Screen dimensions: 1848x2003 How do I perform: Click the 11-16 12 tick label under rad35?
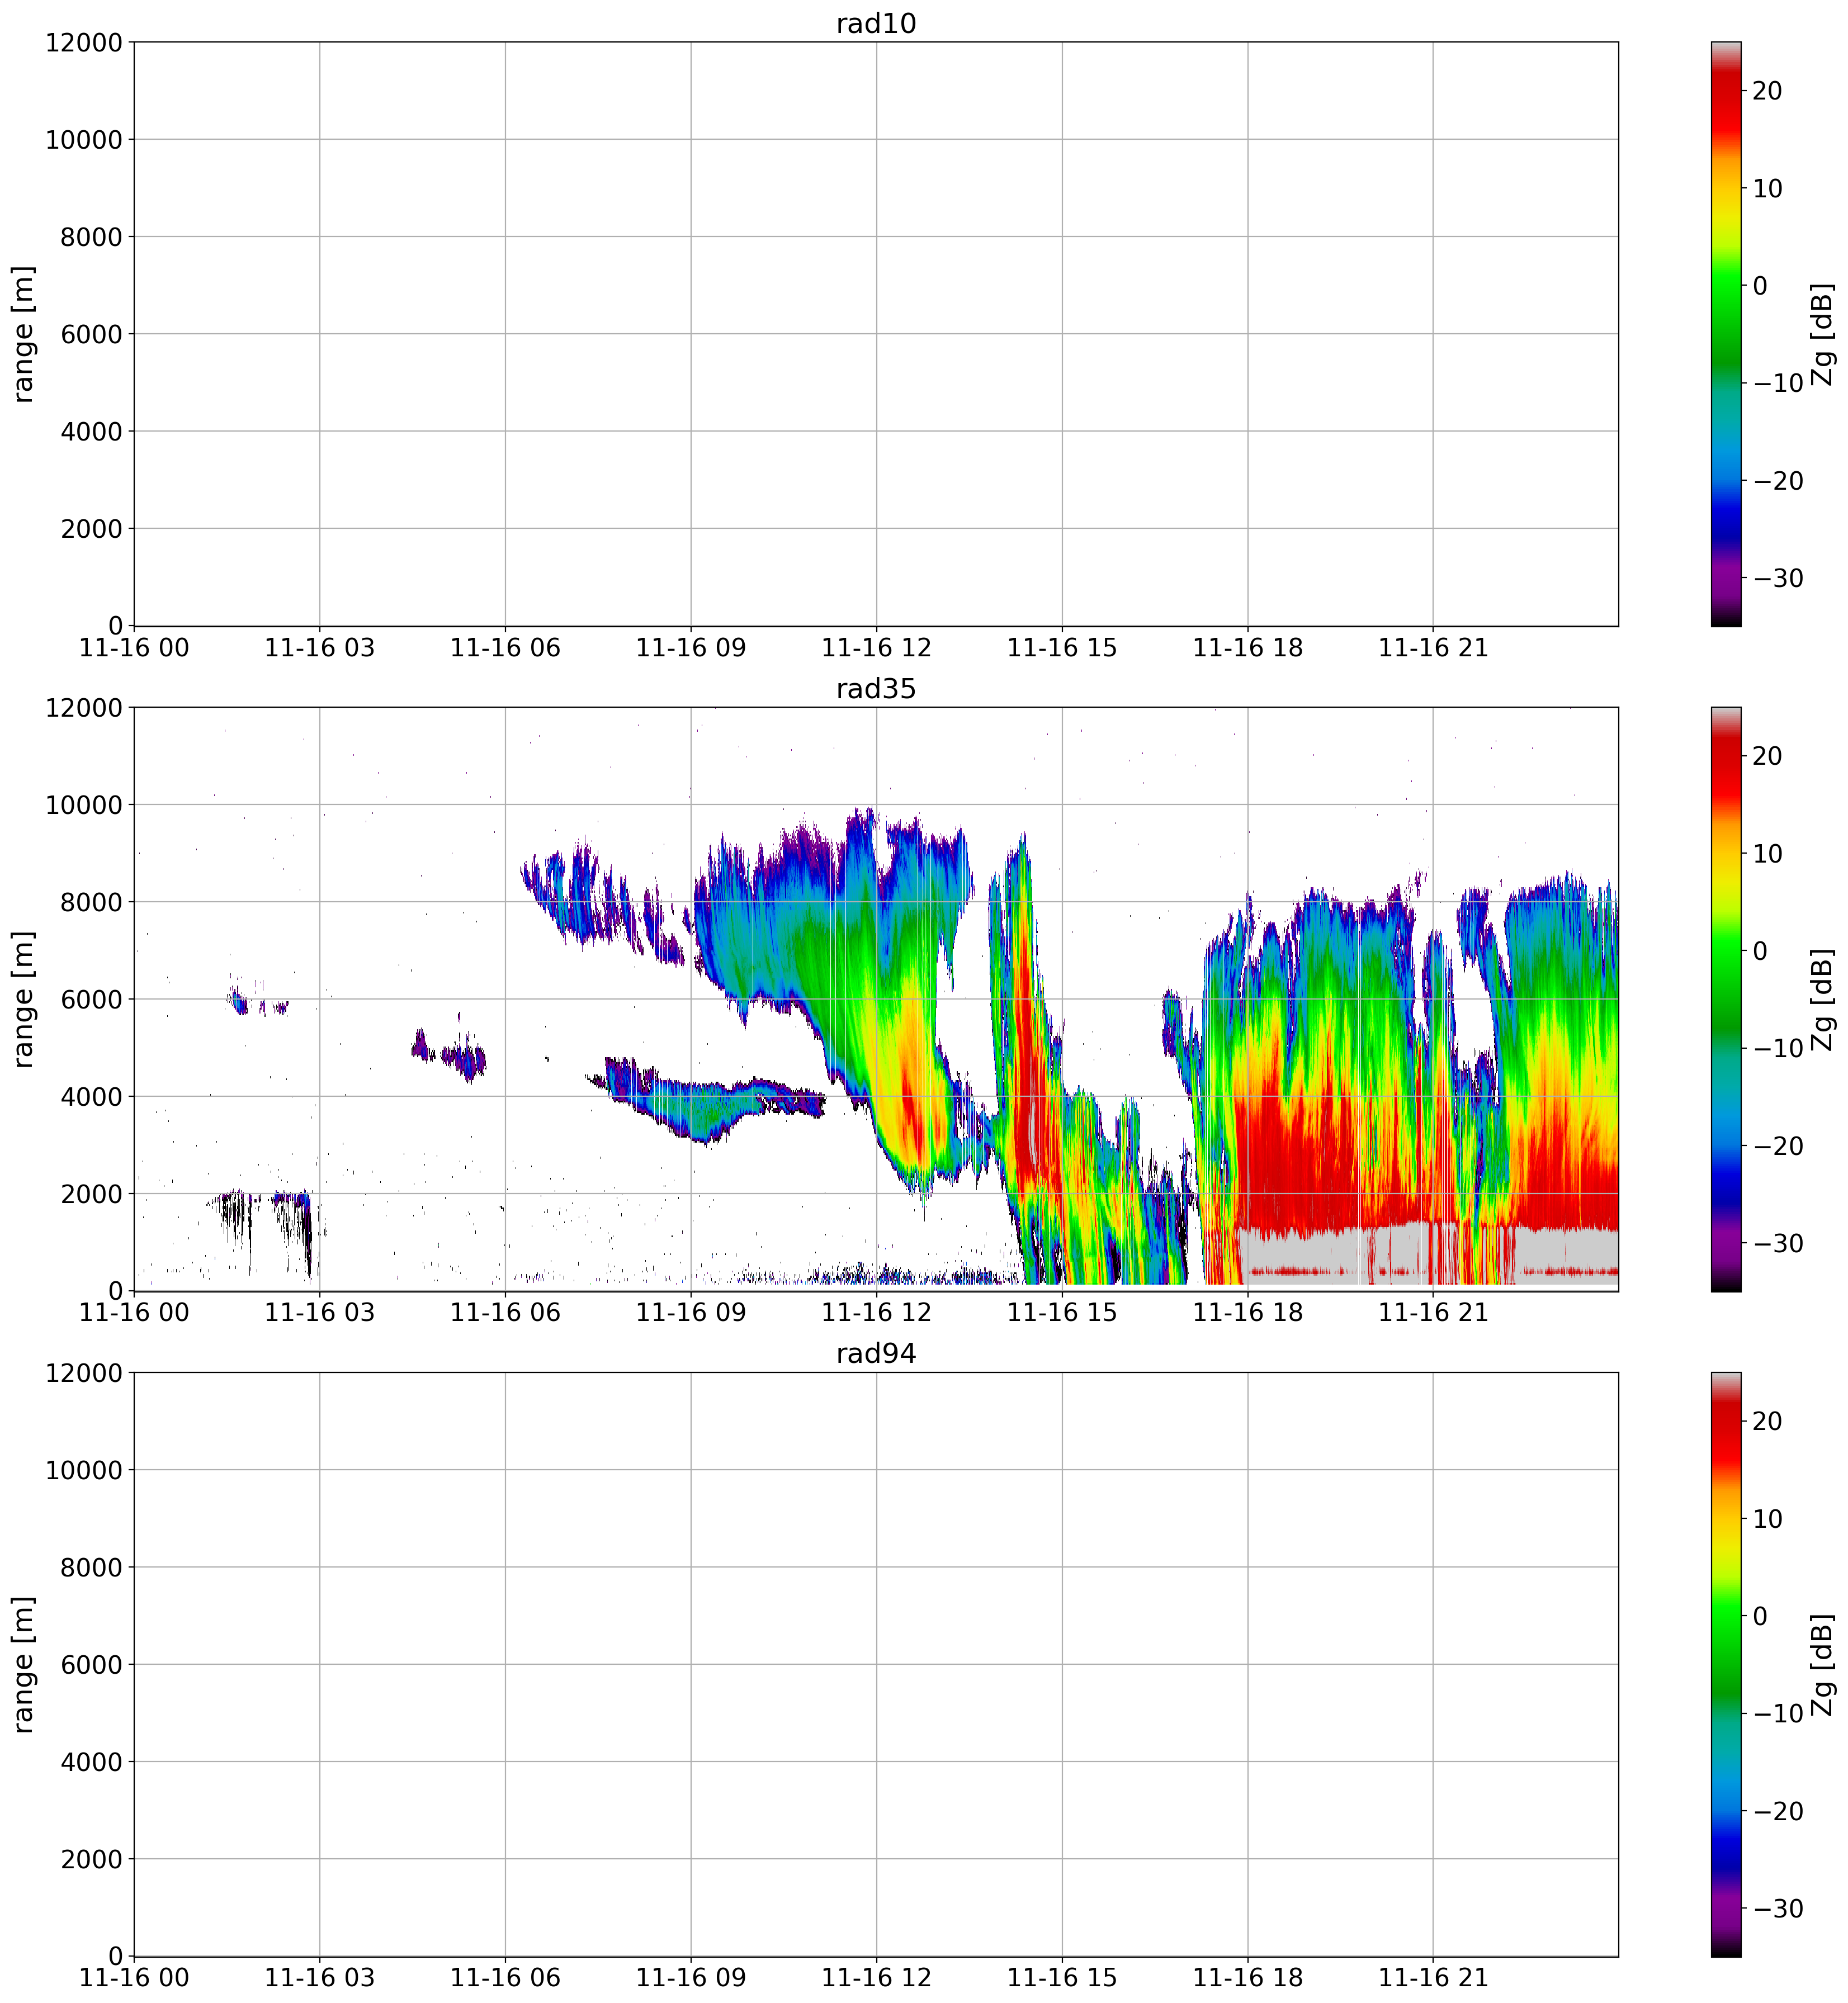pyautogui.click(x=876, y=1313)
